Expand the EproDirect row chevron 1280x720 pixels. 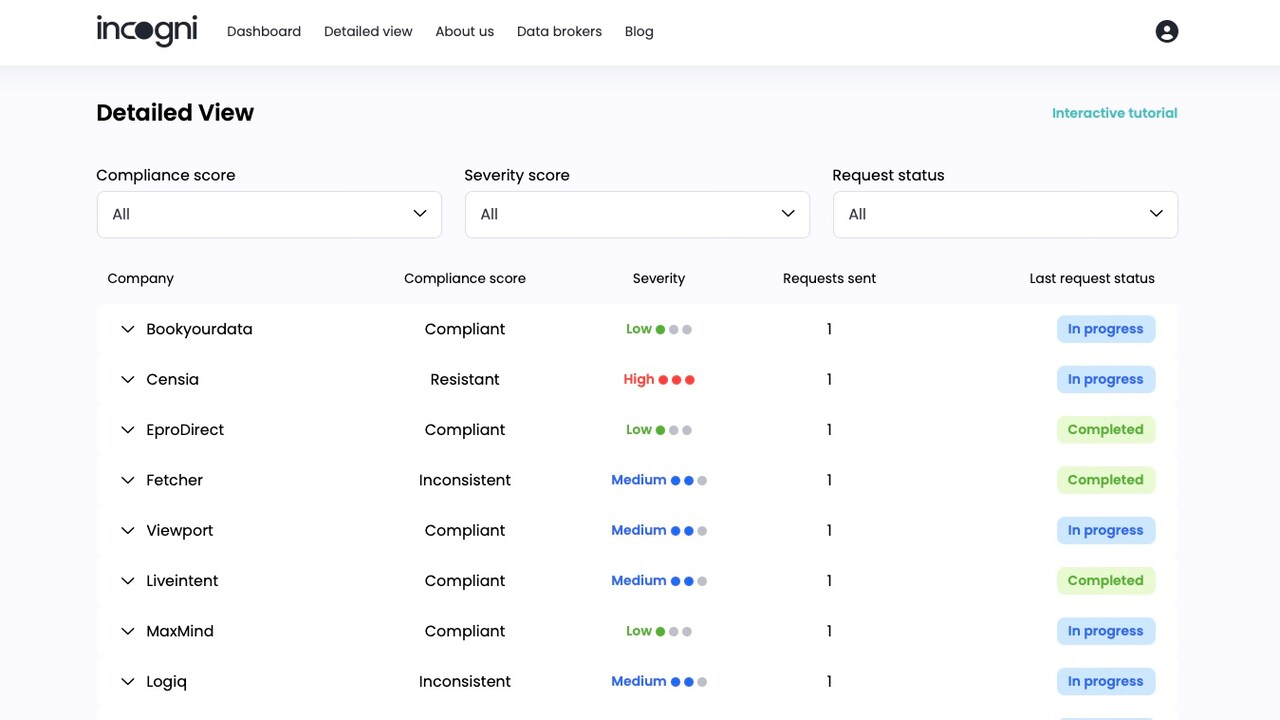pyautogui.click(x=127, y=430)
